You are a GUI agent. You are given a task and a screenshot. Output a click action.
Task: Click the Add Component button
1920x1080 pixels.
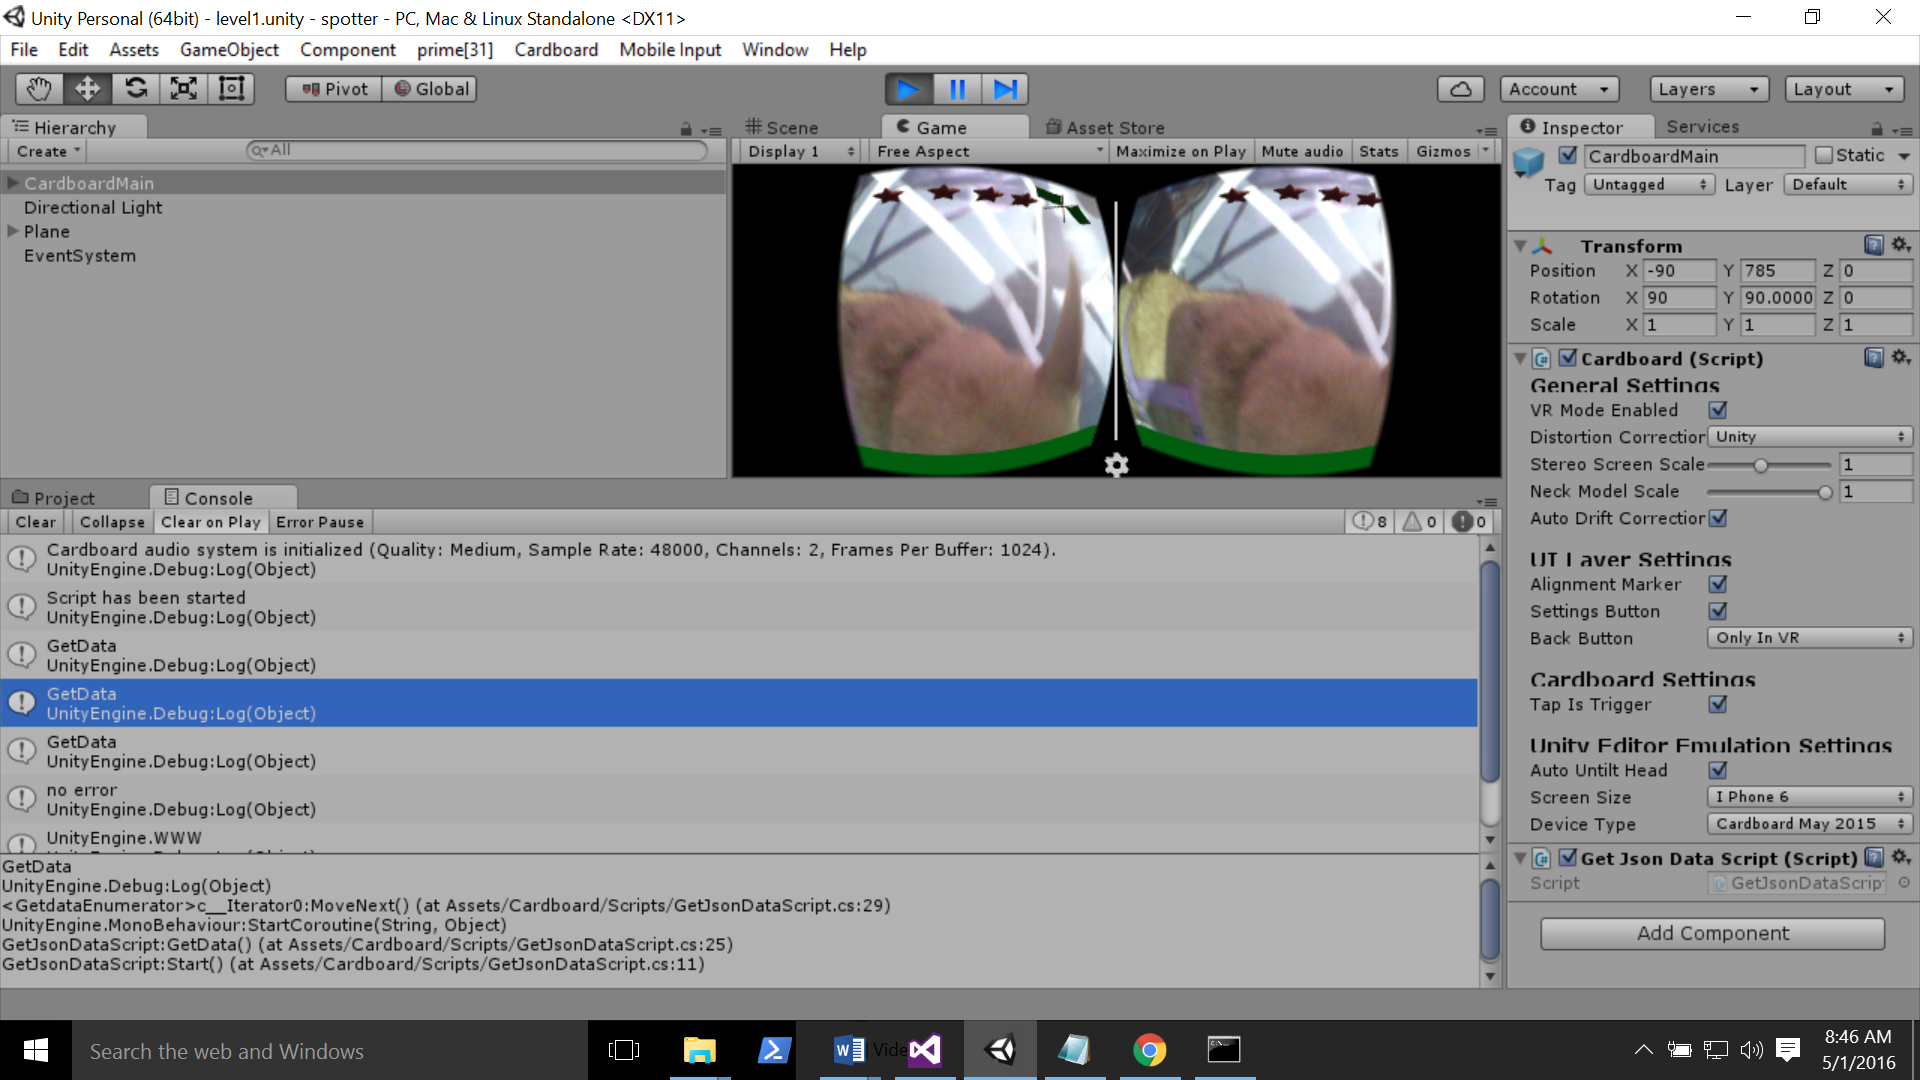[x=1712, y=933]
